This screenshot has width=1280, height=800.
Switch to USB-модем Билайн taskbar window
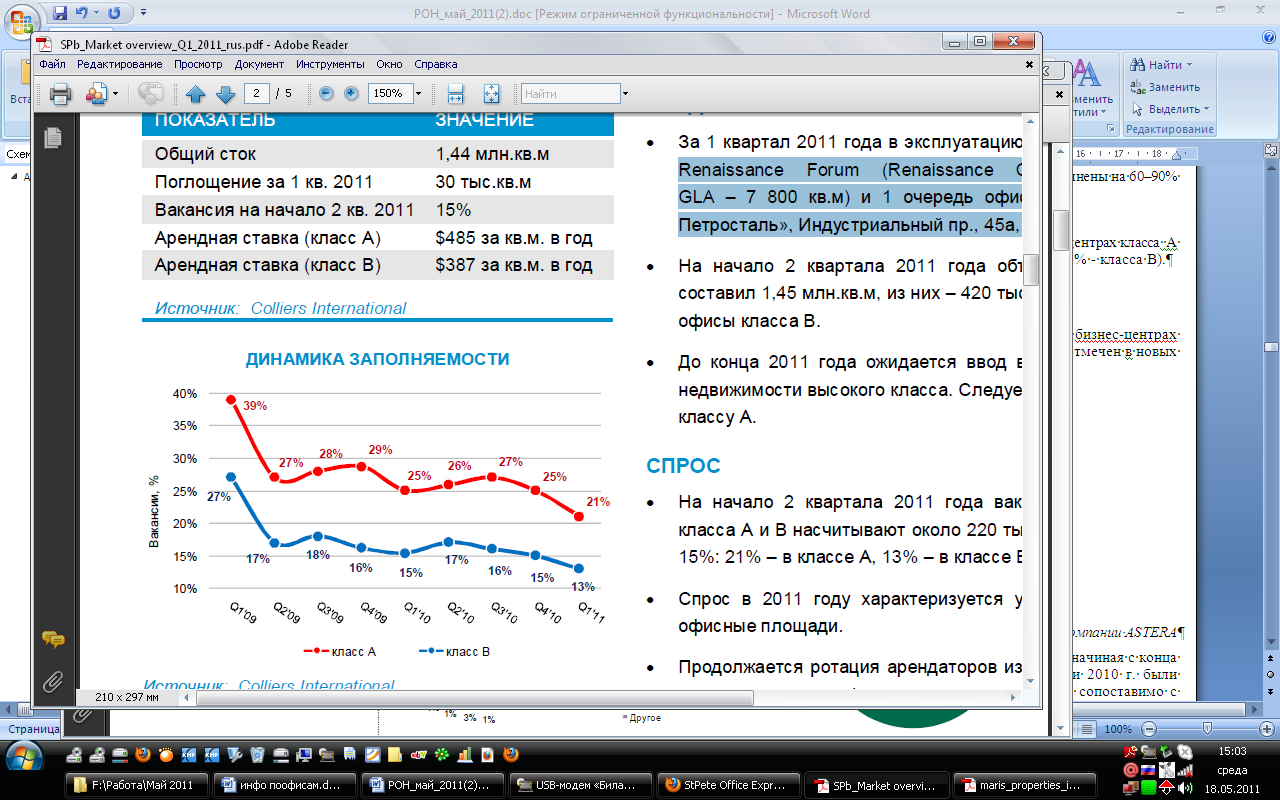579,785
